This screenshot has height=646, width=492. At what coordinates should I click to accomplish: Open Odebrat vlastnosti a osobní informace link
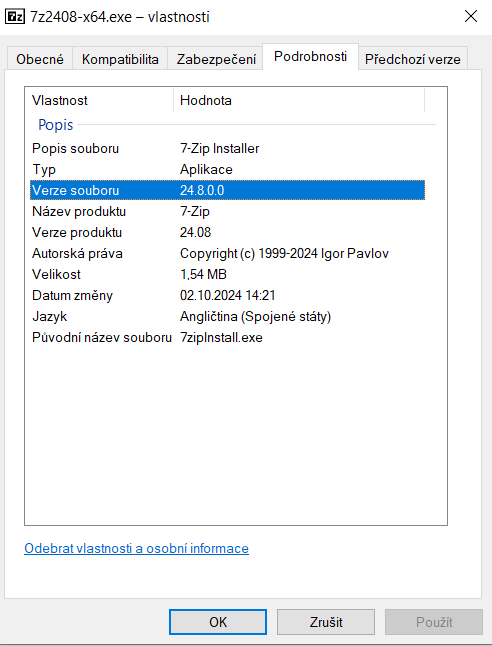(x=136, y=548)
